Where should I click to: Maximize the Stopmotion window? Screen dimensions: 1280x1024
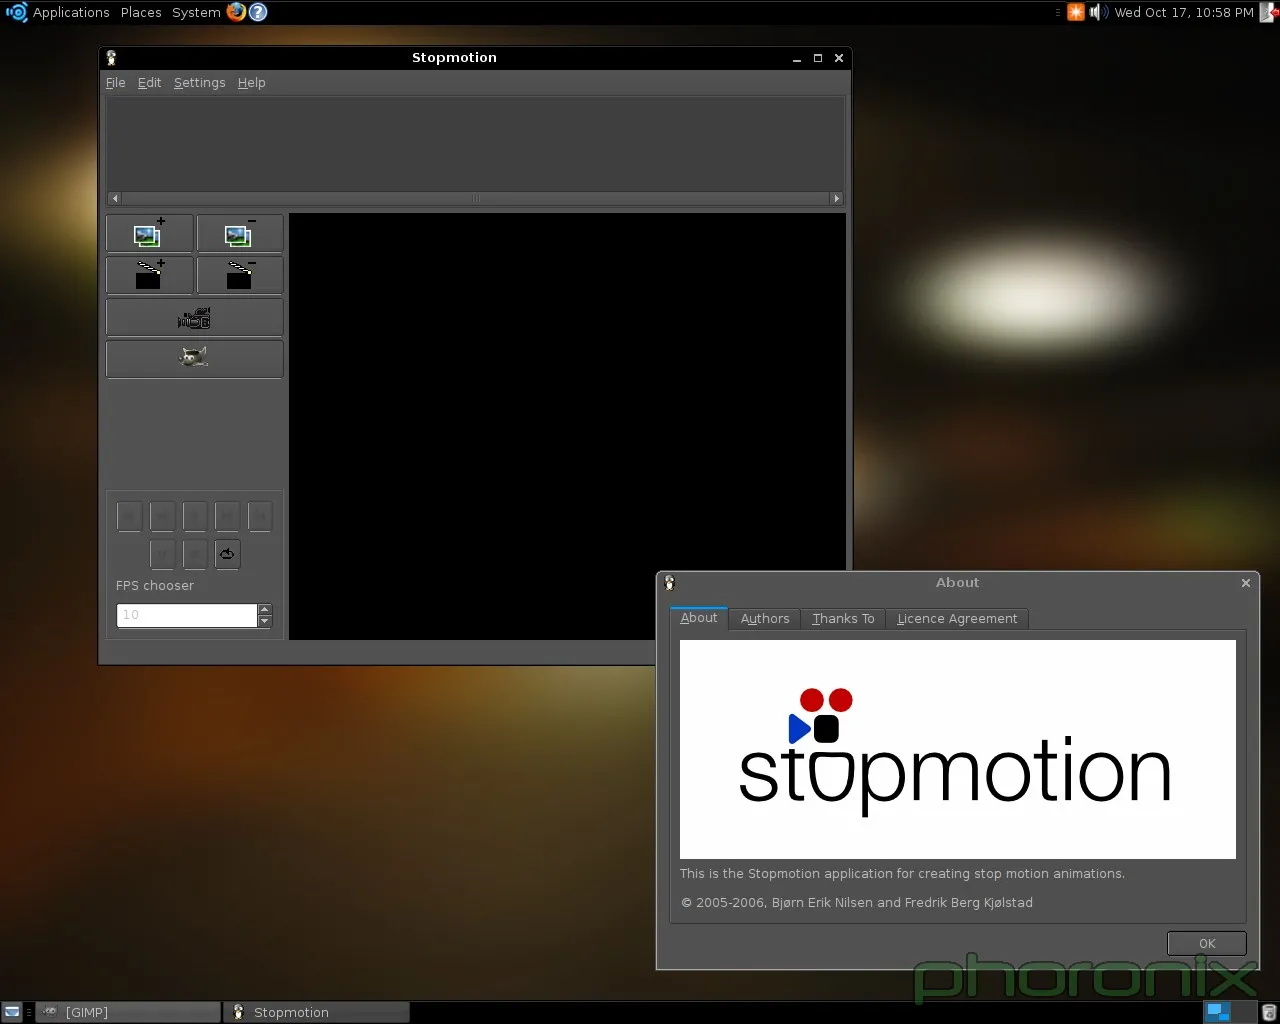(x=818, y=58)
